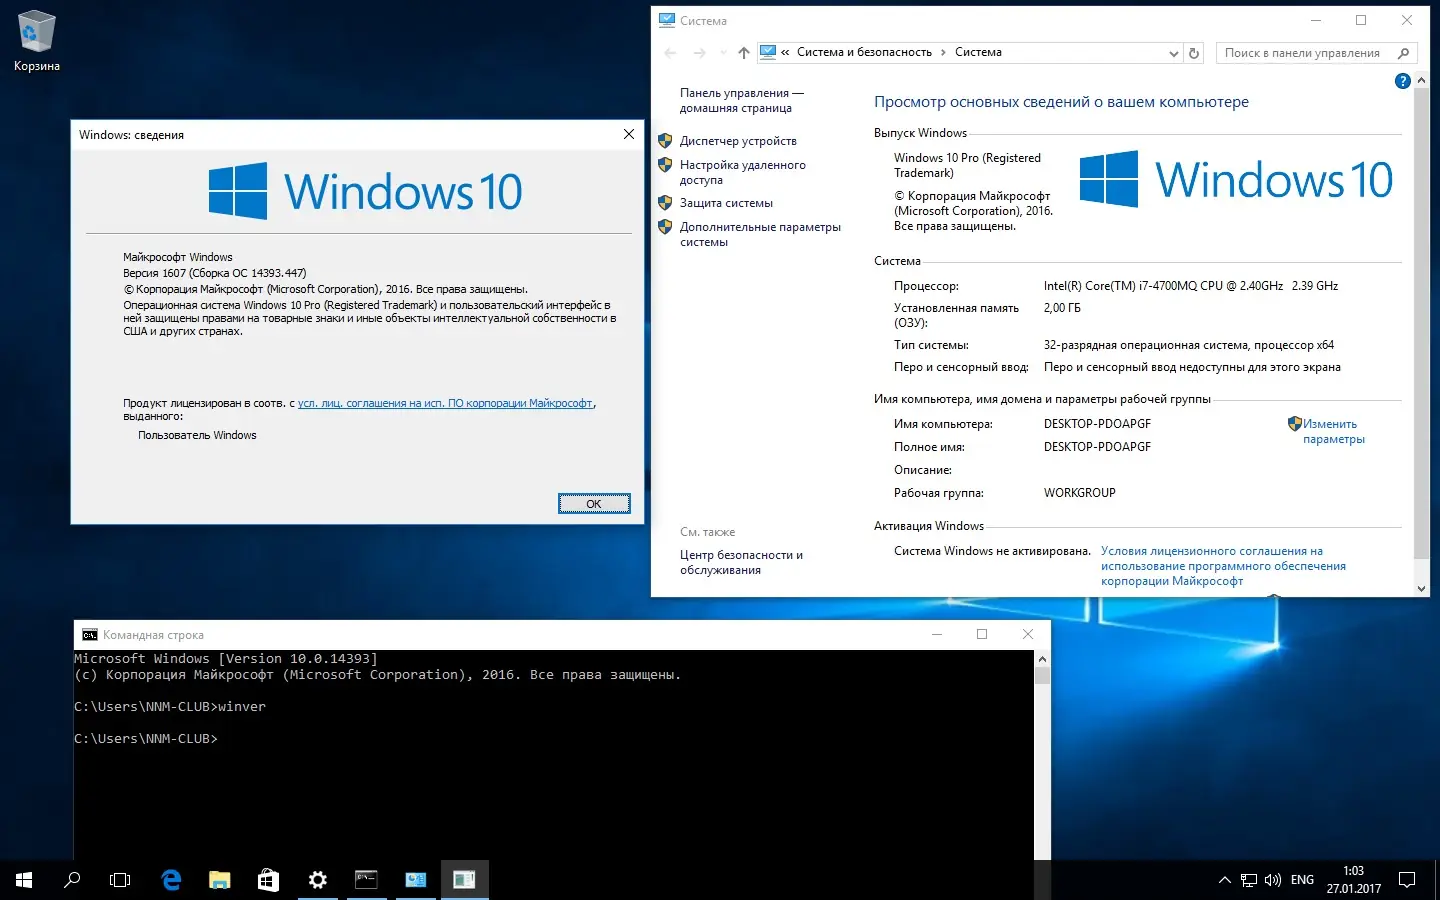Open Help question mark in Система window
1440x900 pixels.
(x=1402, y=81)
